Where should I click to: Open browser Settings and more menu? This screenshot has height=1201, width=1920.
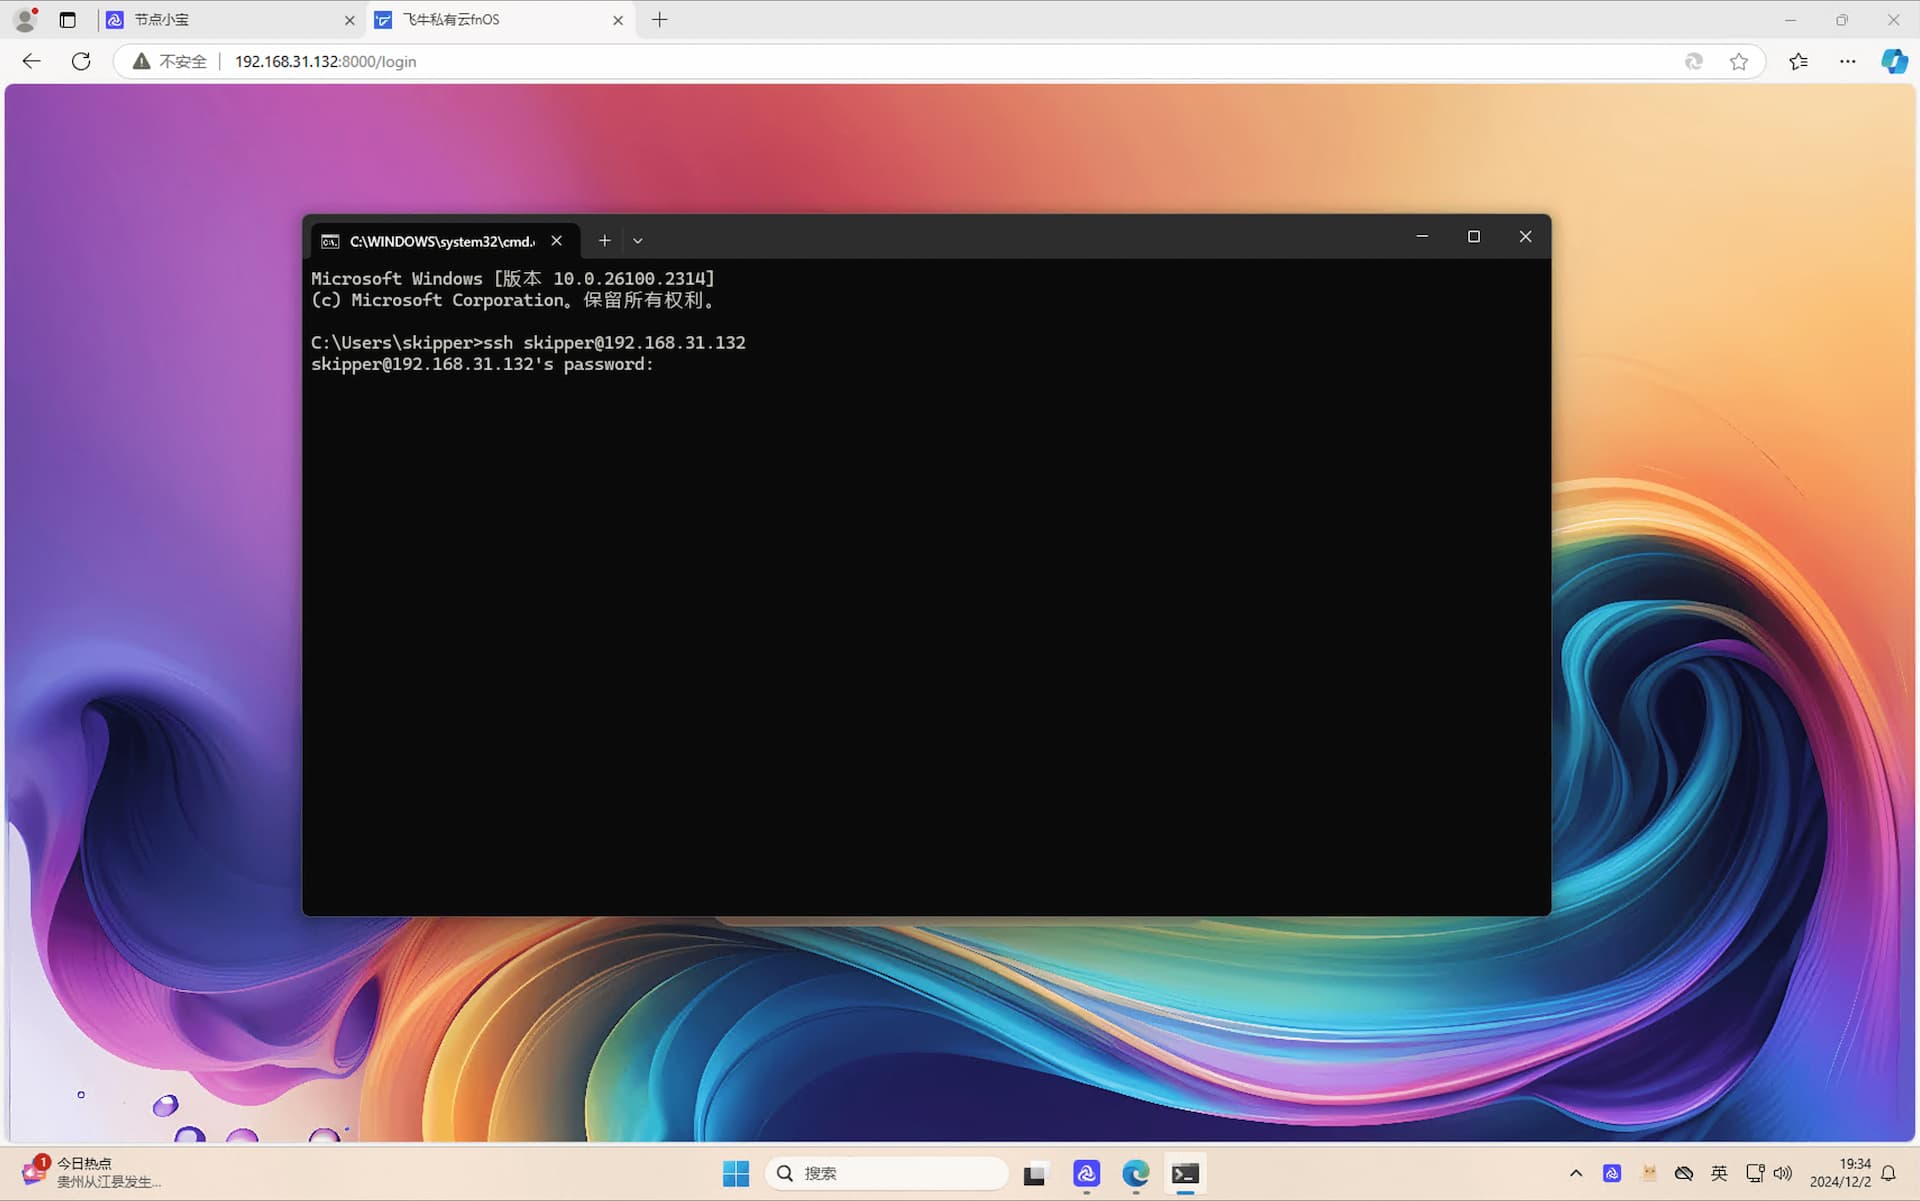1847,62
